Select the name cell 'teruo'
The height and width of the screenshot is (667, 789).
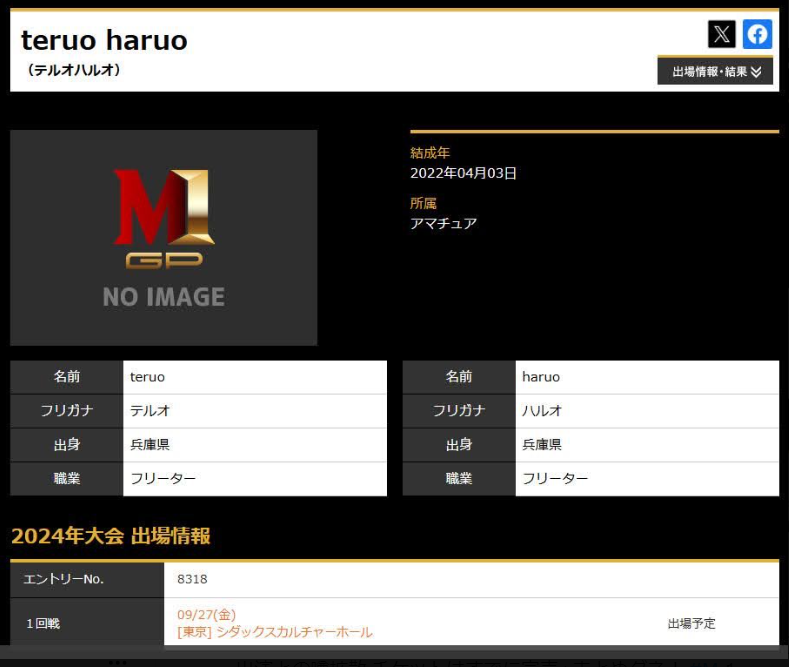click(x=255, y=377)
